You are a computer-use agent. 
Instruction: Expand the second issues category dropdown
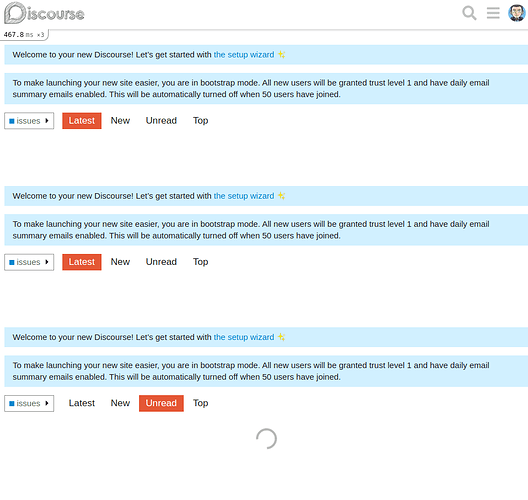point(29,262)
